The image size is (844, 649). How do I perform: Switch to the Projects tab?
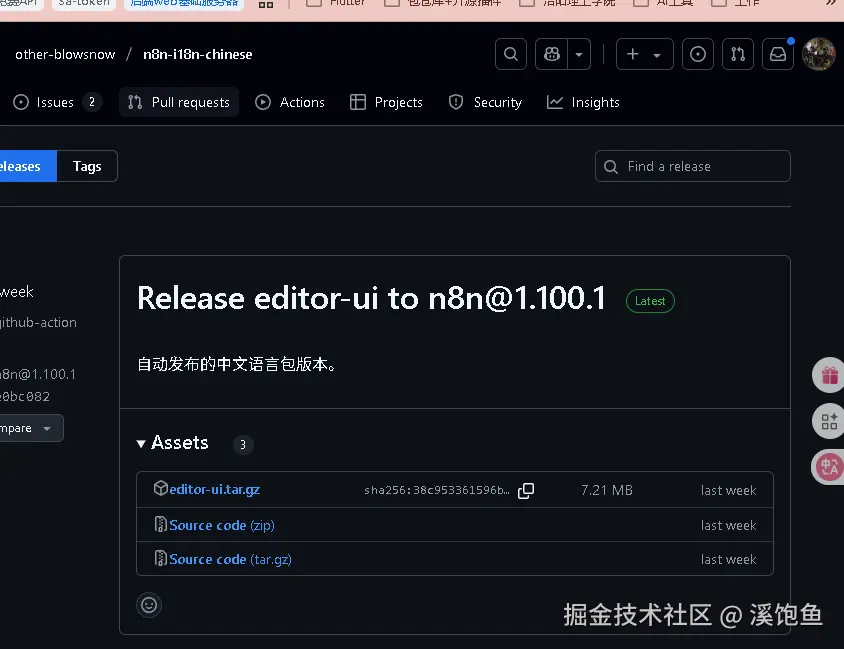click(386, 102)
